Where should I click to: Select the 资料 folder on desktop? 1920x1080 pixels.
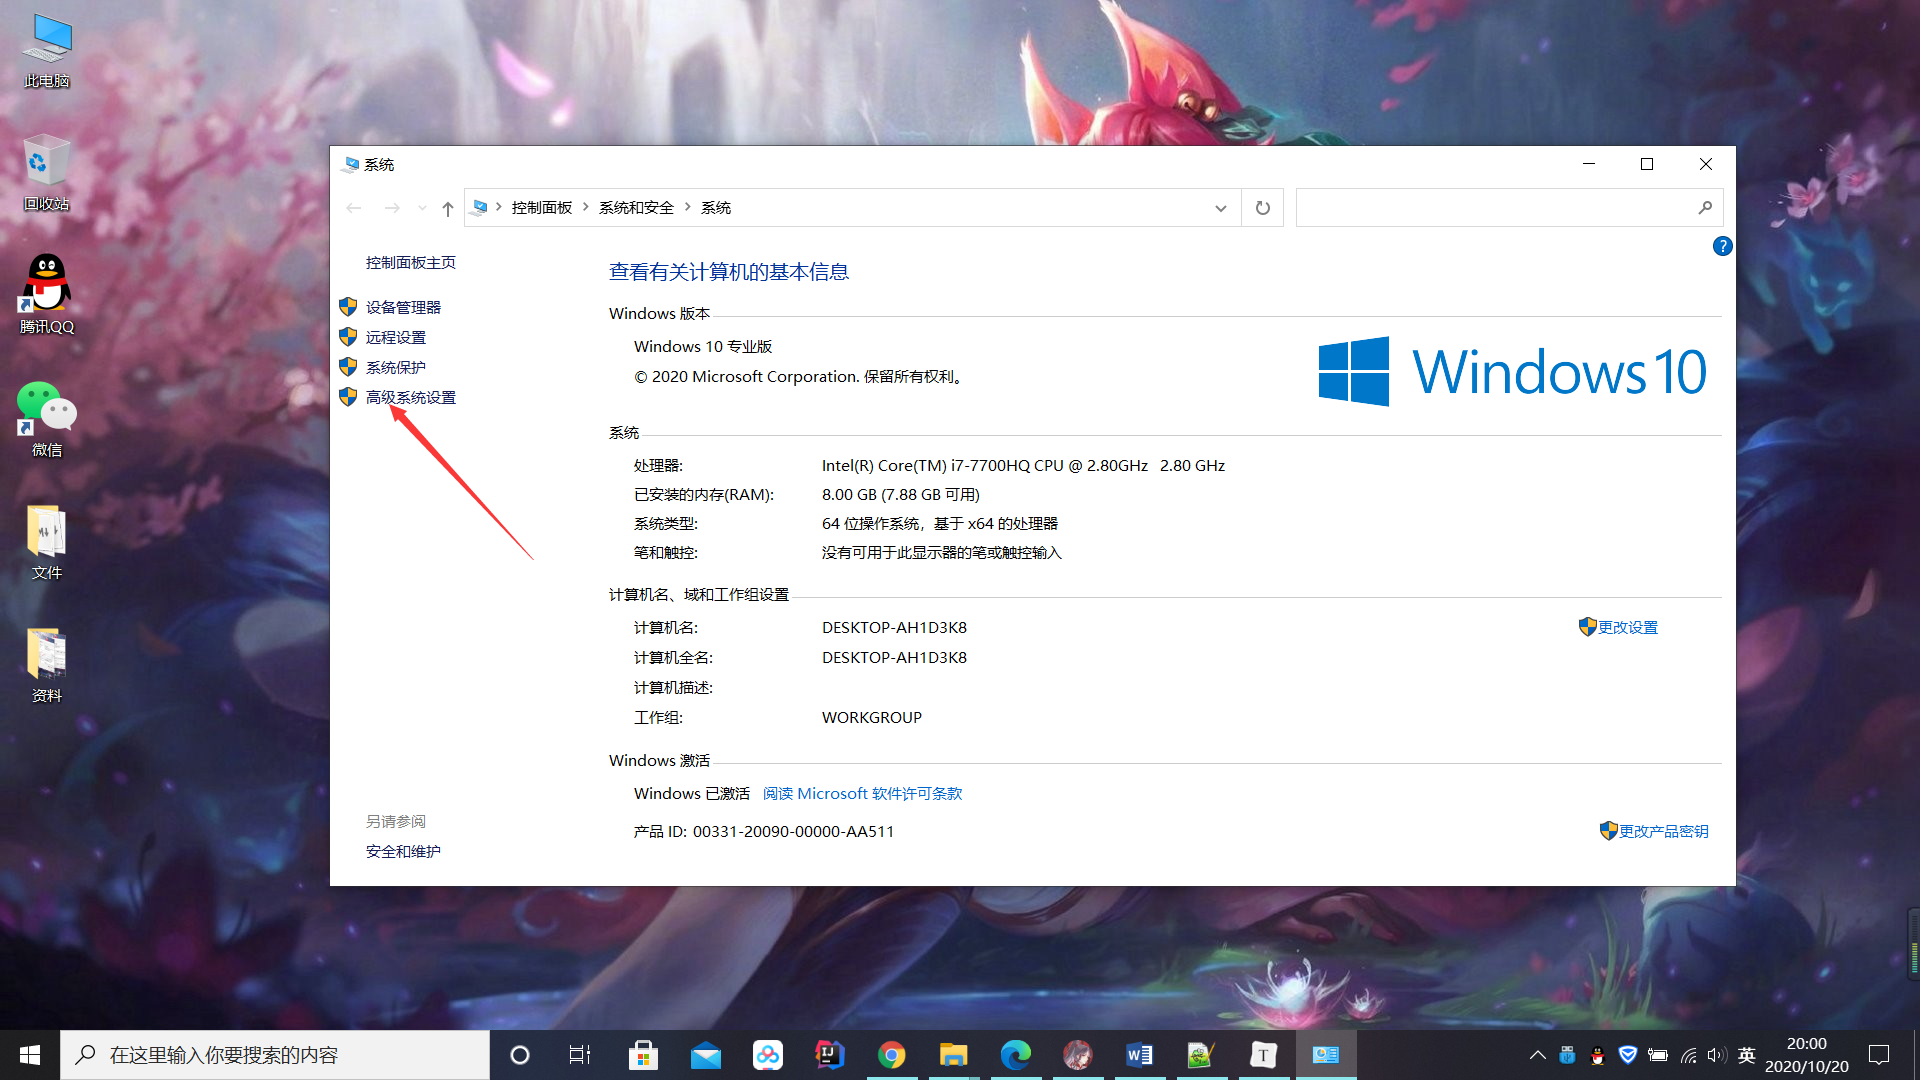point(47,666)
